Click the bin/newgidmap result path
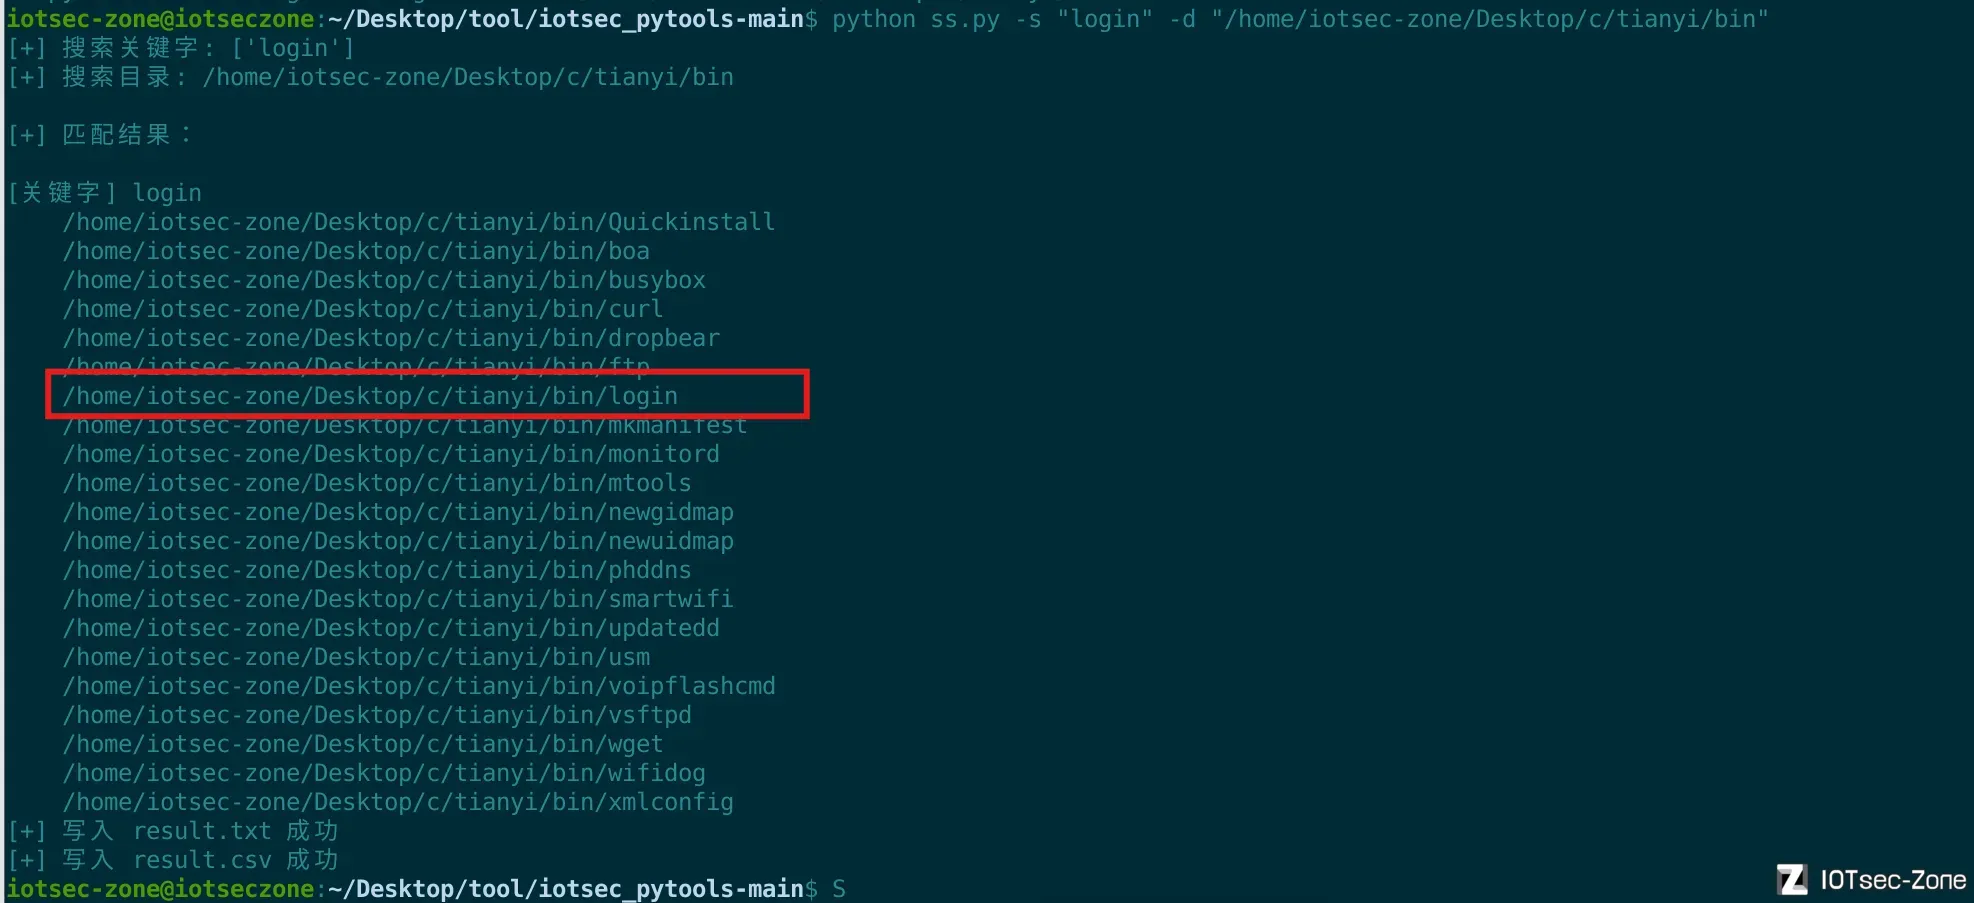 (x=398, y=512)
